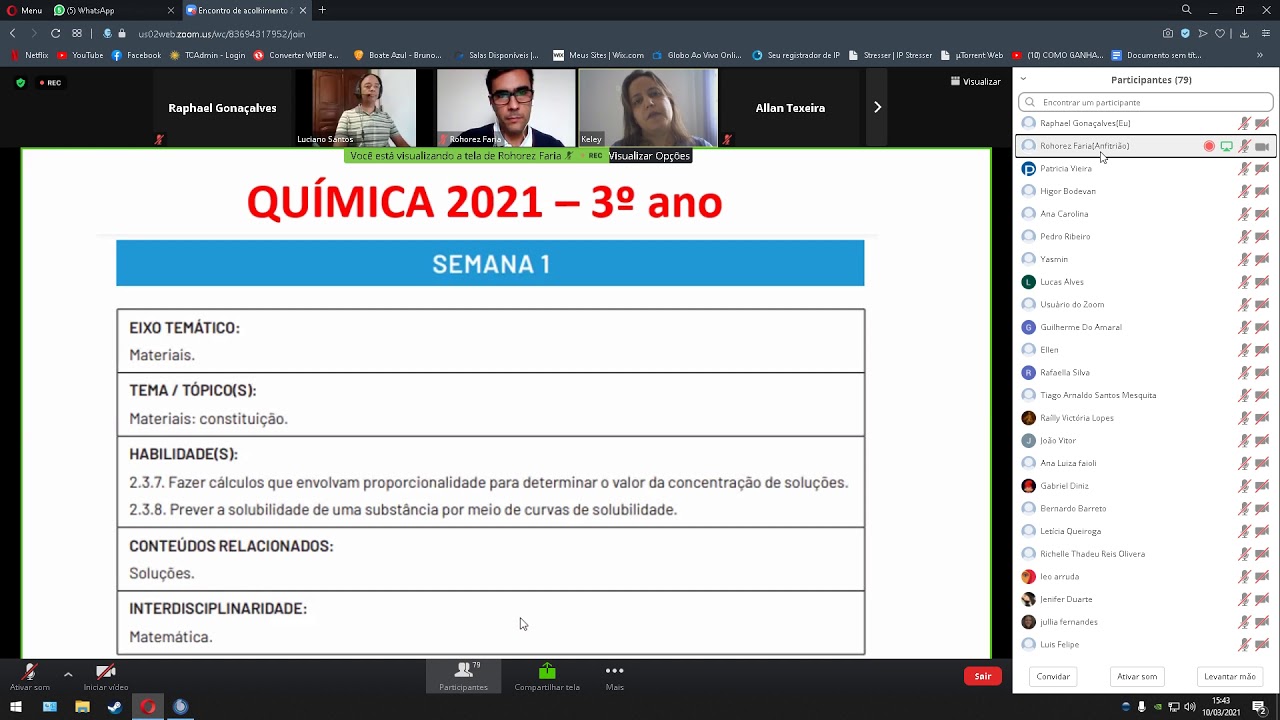
Task: Open the TCAdmin - Login bookmark
Action: [x=207, y=55]
